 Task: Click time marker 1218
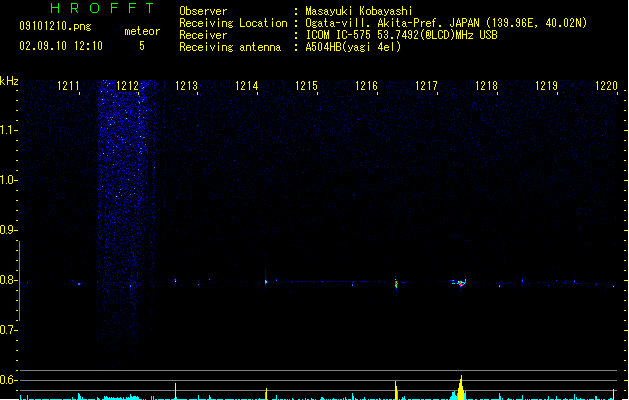pyautogui.click(x=486, y=86)
